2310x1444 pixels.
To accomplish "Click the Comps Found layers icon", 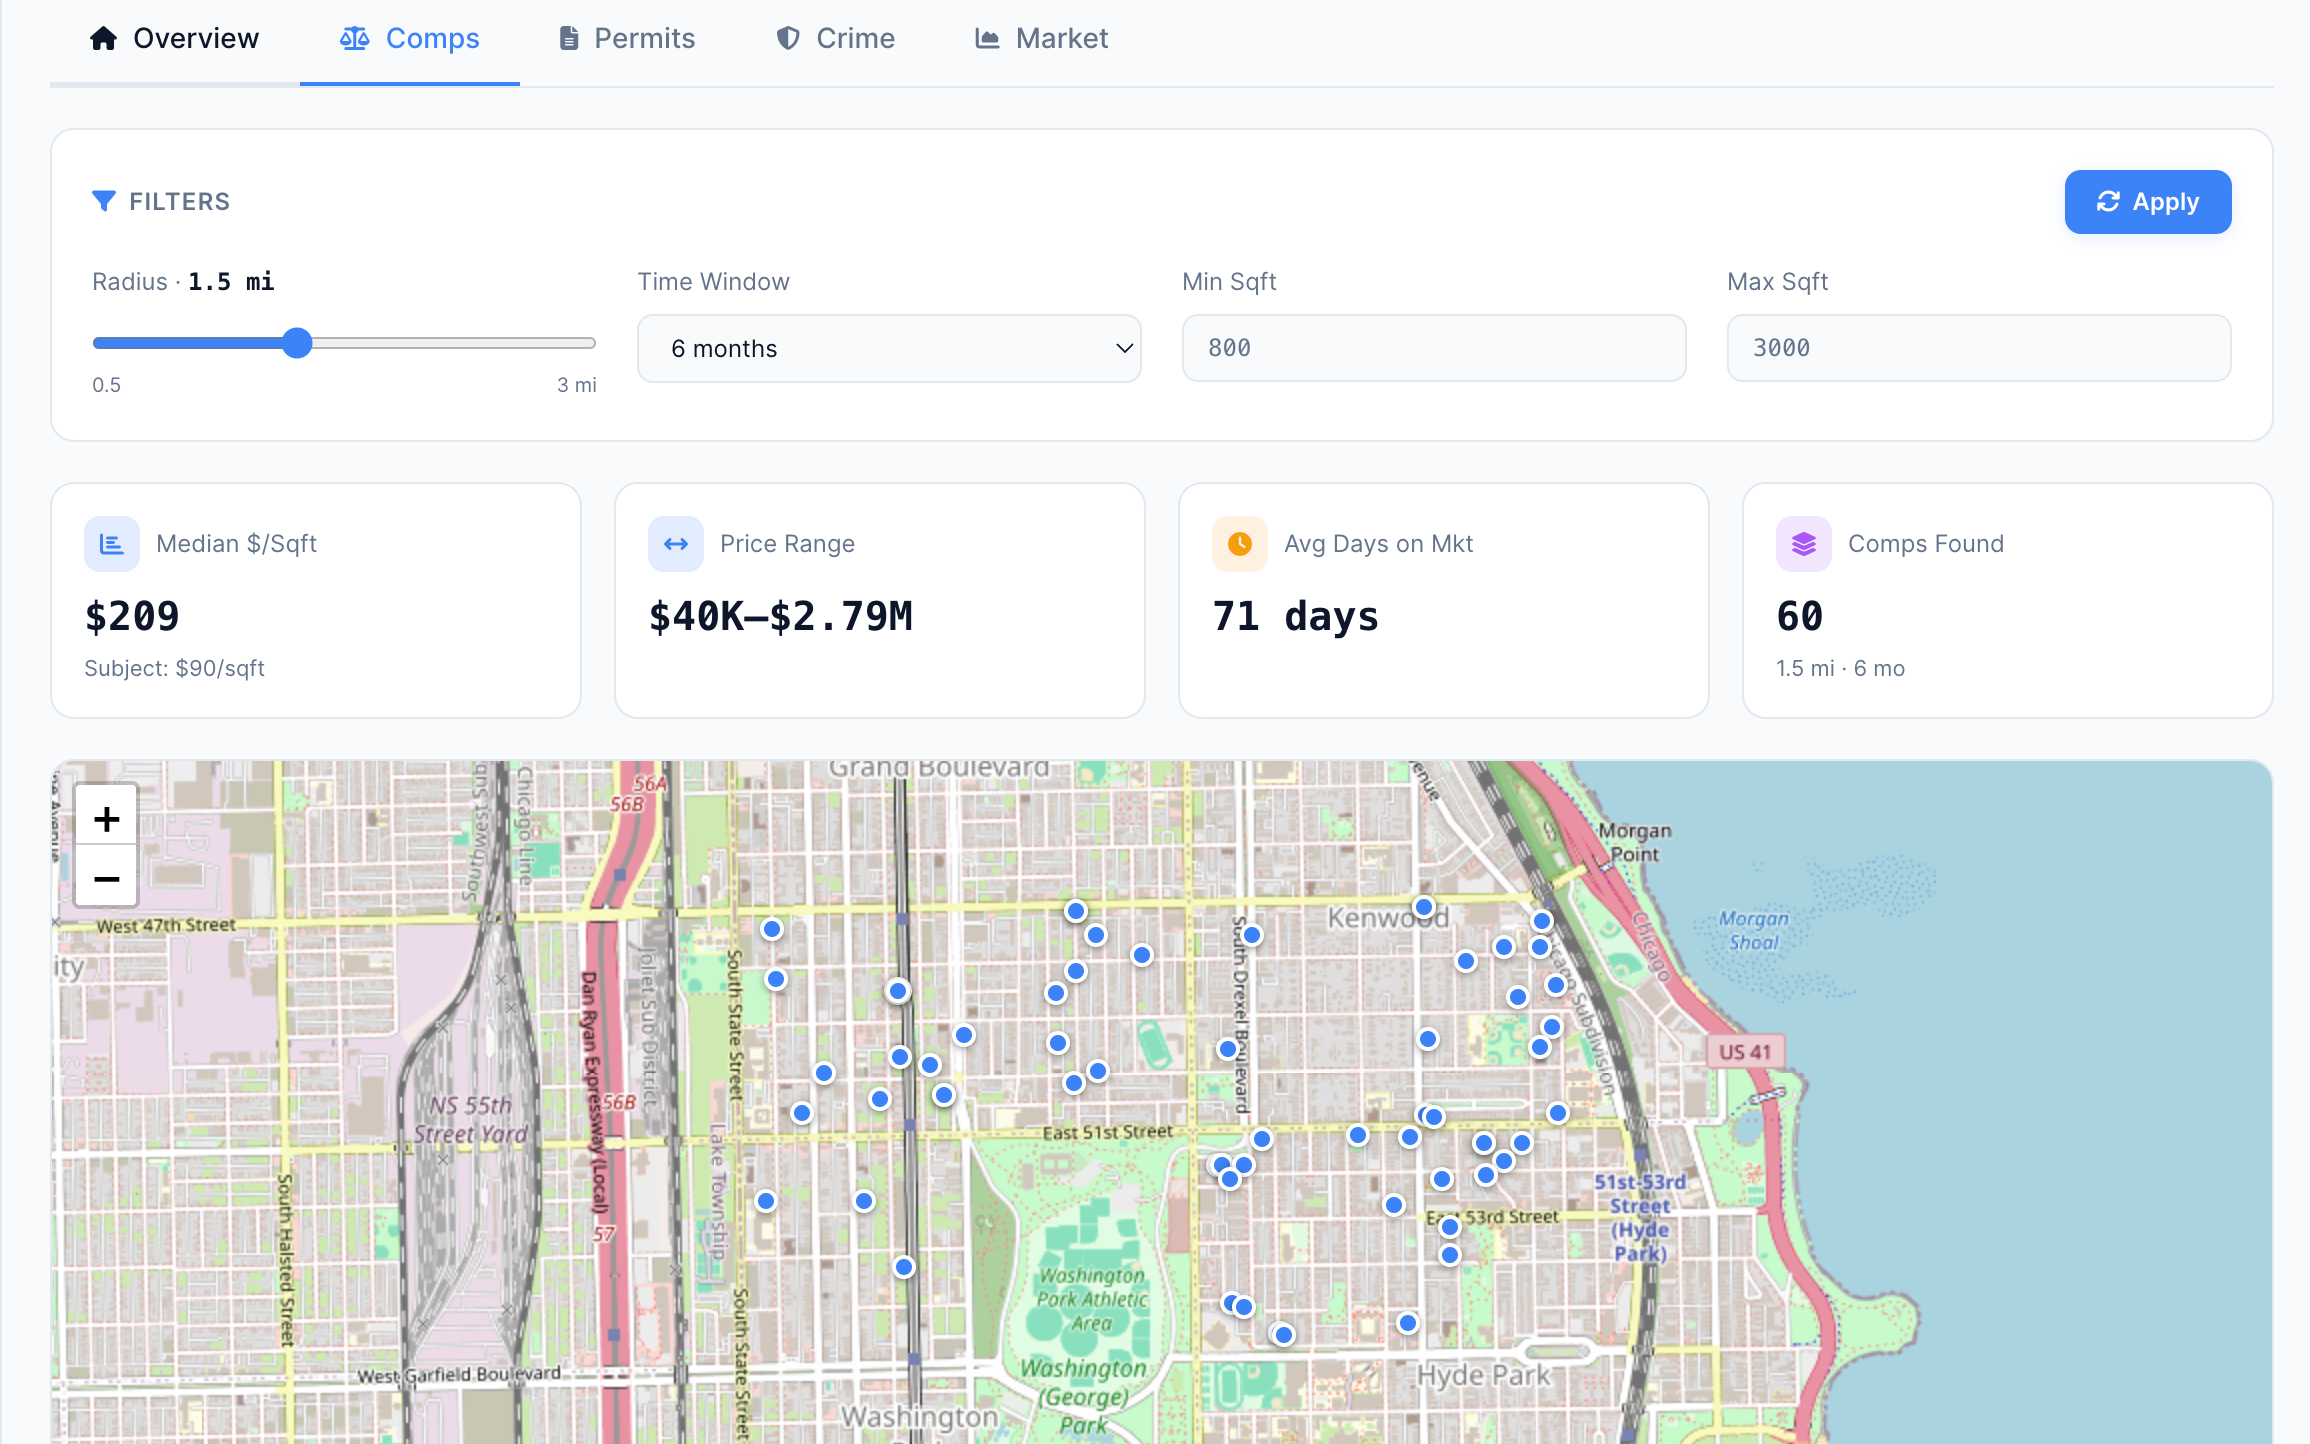I will click(x=1804, y=544).
